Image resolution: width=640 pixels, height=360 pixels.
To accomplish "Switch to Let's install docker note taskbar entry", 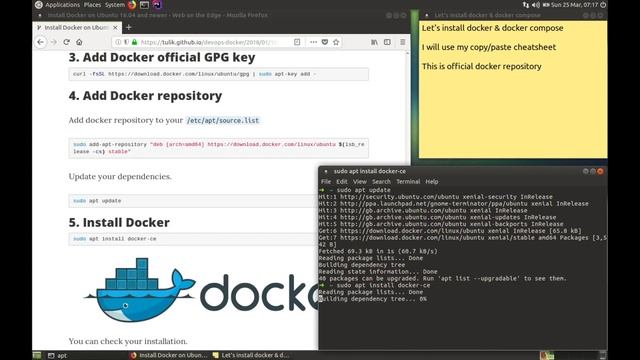I will pos(251,356).
